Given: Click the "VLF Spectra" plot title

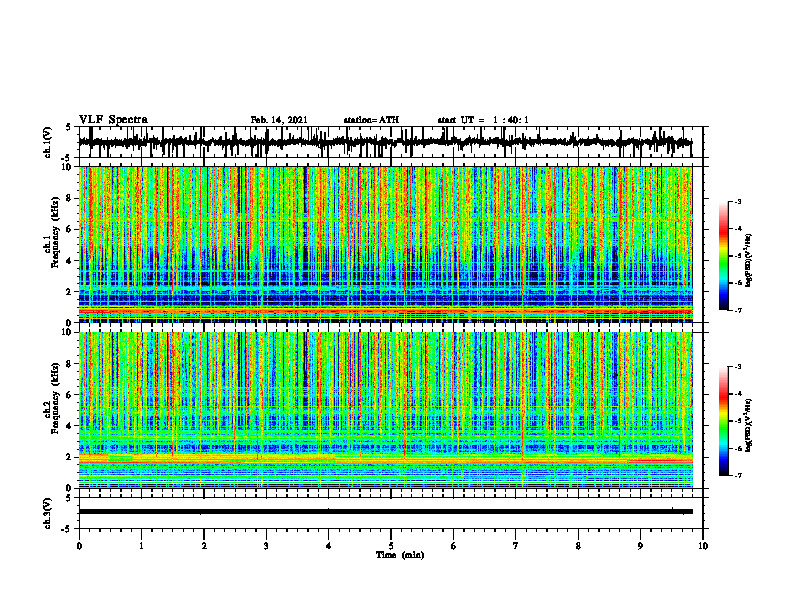Looking at the screenshot, I should (x=113, y=120).
